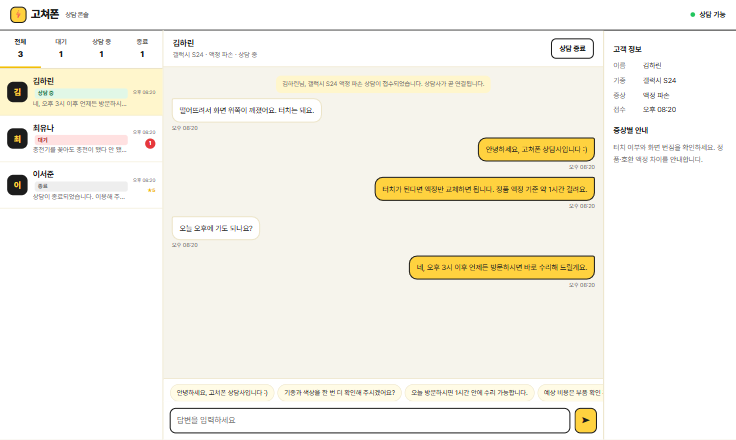This screenshot has height=440, width=736.
Task: Click the red unread badge on 최유나
Action: (150, 143)
